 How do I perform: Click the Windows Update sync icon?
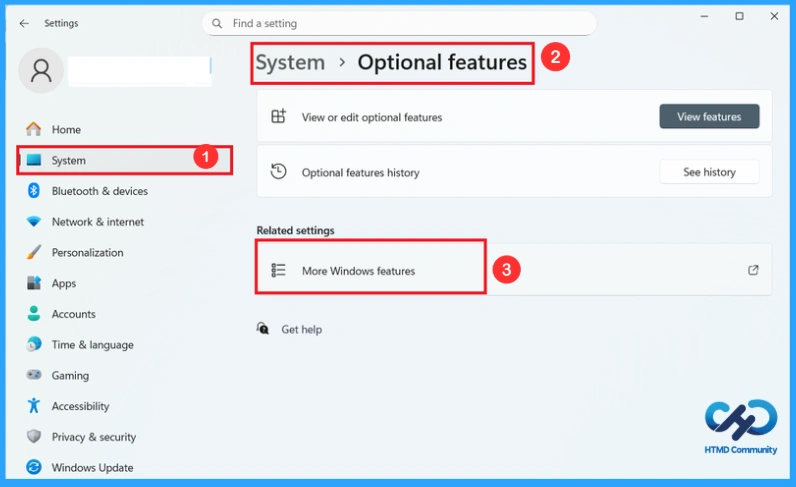[x=34, y=467]
